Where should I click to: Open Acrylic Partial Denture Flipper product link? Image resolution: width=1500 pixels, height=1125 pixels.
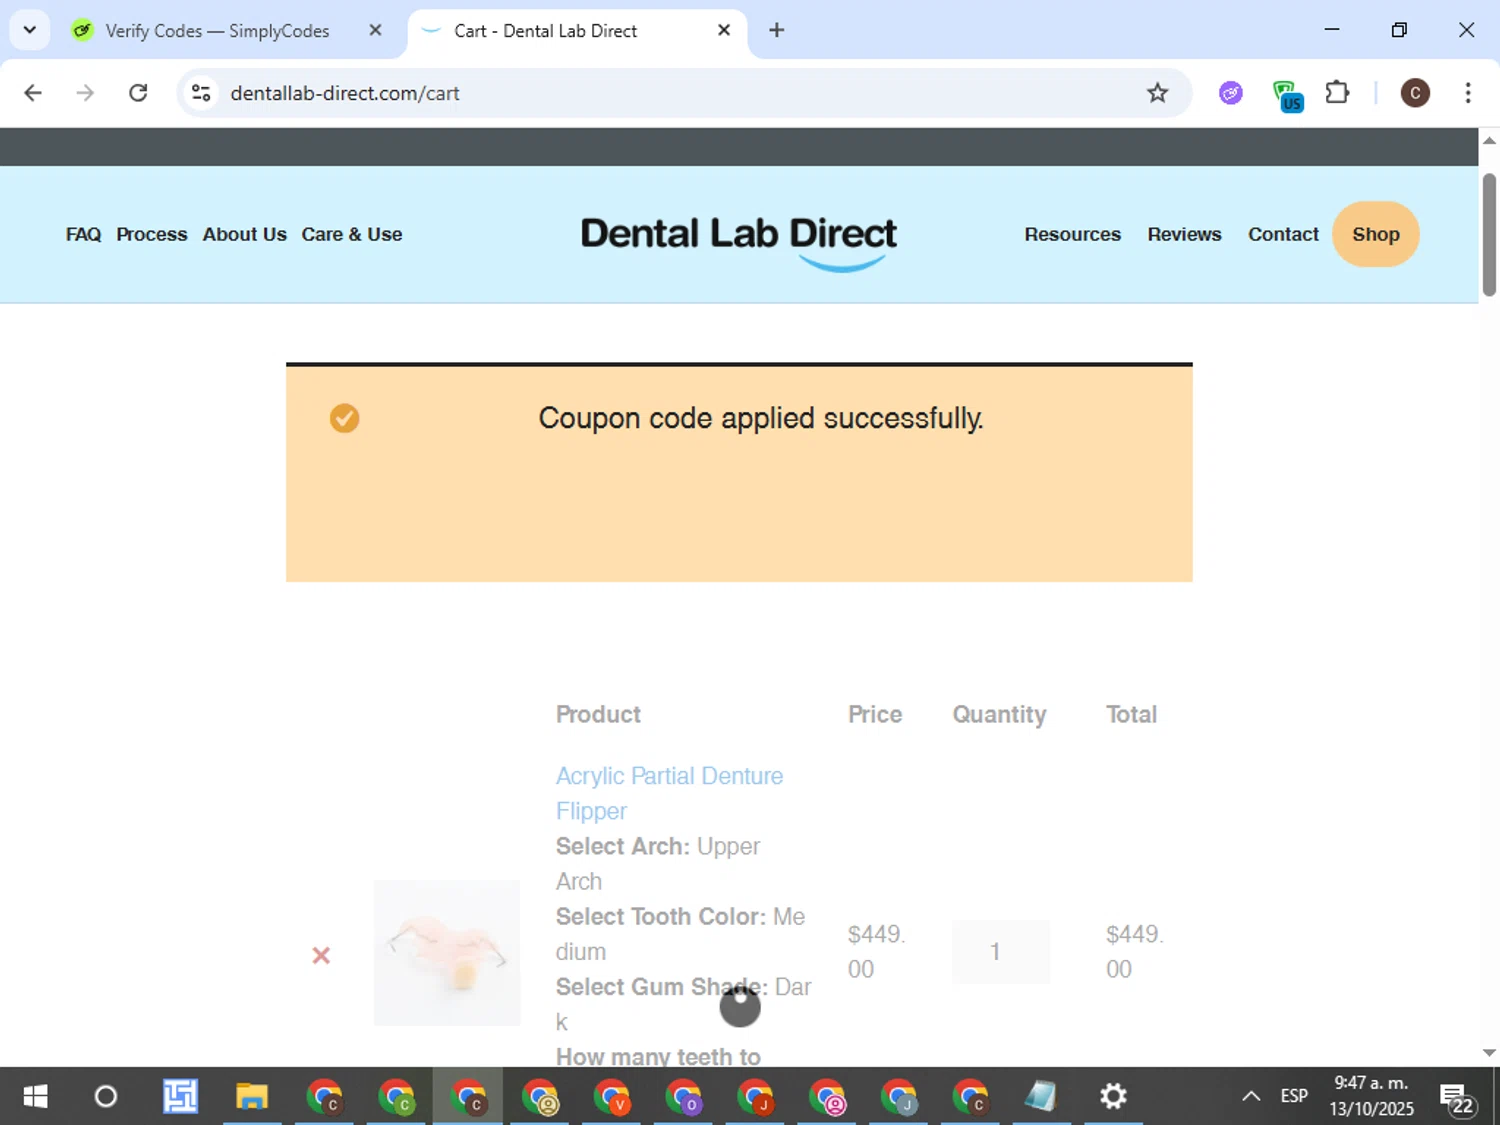(x=669, y=793)
